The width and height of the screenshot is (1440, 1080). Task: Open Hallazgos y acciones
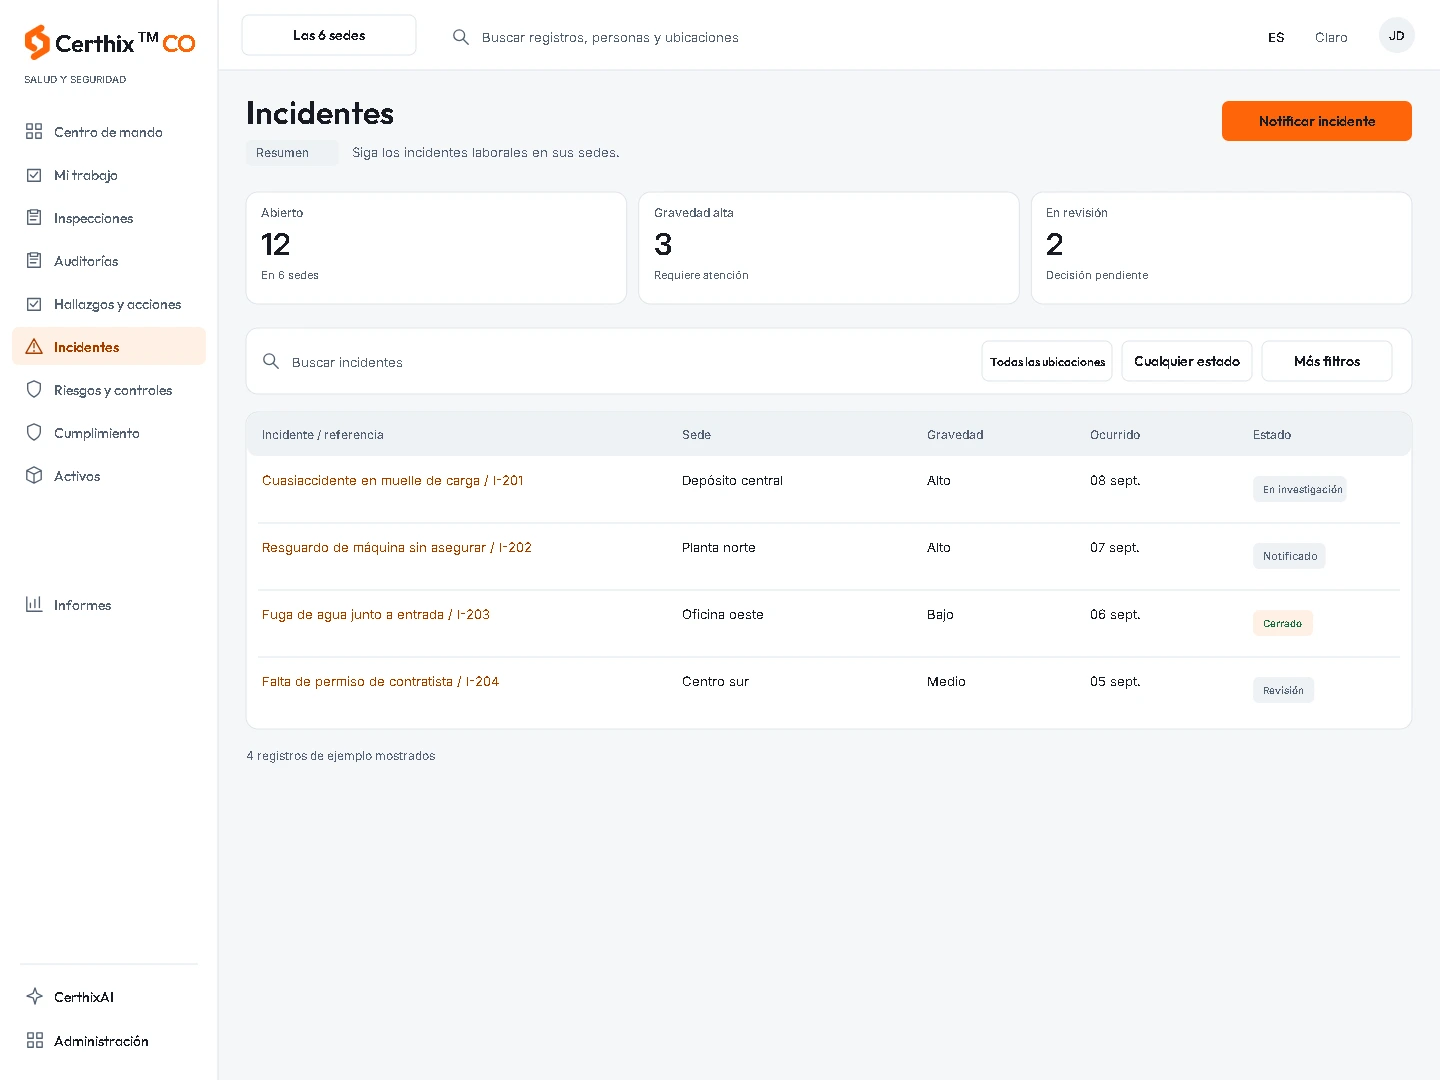(109, 304)
